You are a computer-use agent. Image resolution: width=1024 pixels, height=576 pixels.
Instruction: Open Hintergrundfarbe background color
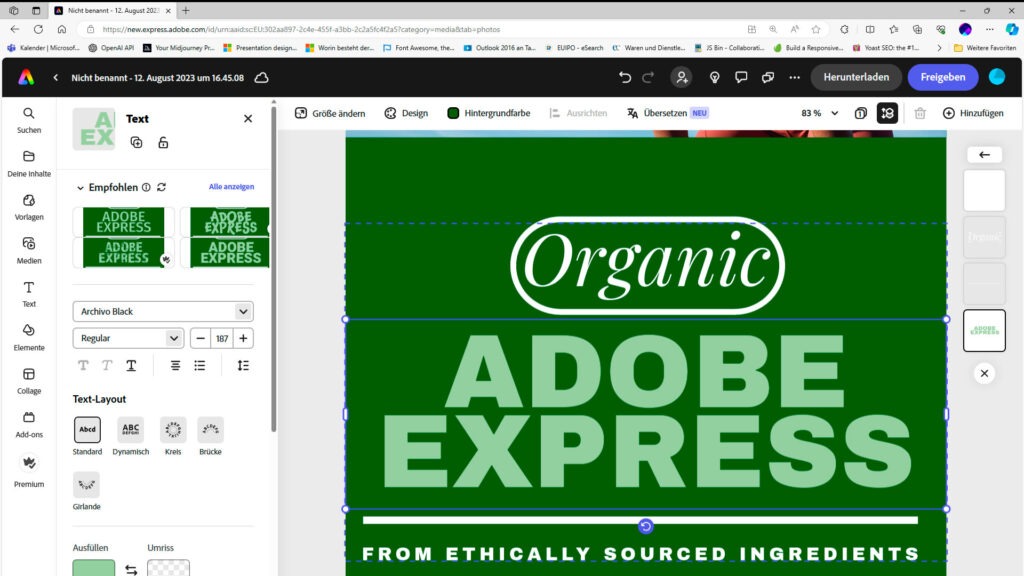click(488, 113)
